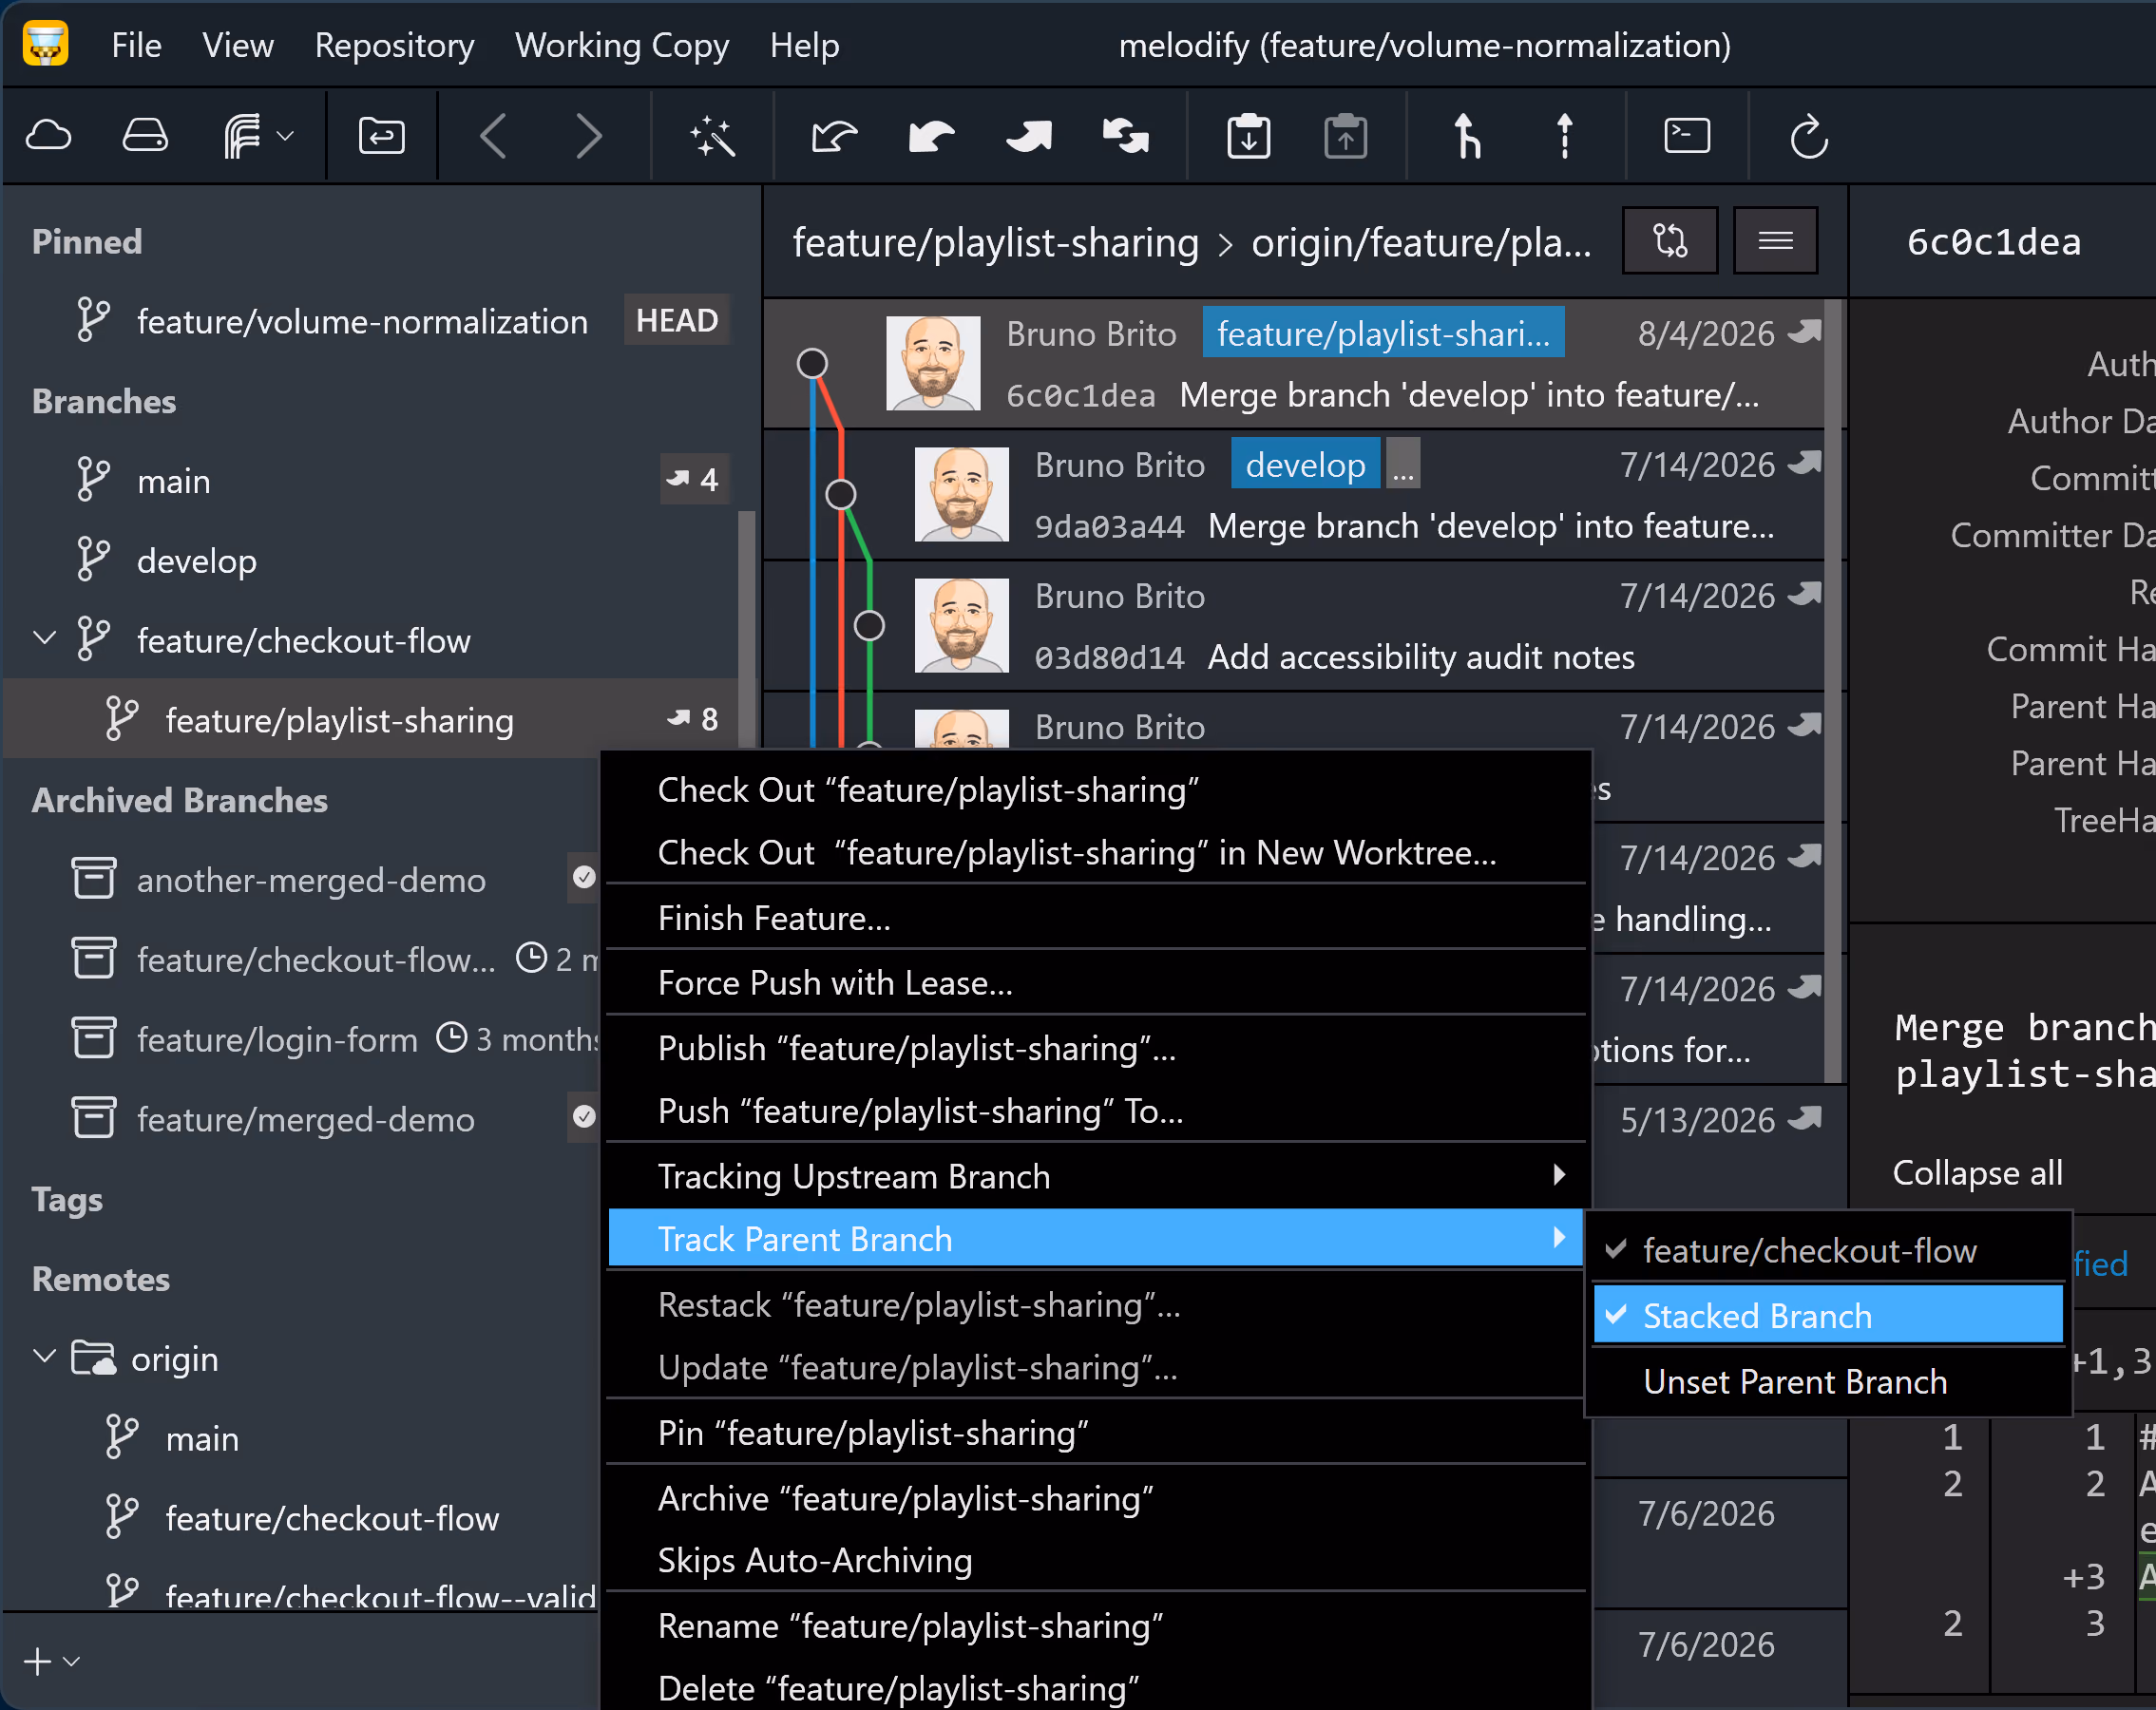This screenshot has width=2156, height=1710.
Task: Open the Working Copy menu
Action: pyautogui.click(x=621, y=45)
